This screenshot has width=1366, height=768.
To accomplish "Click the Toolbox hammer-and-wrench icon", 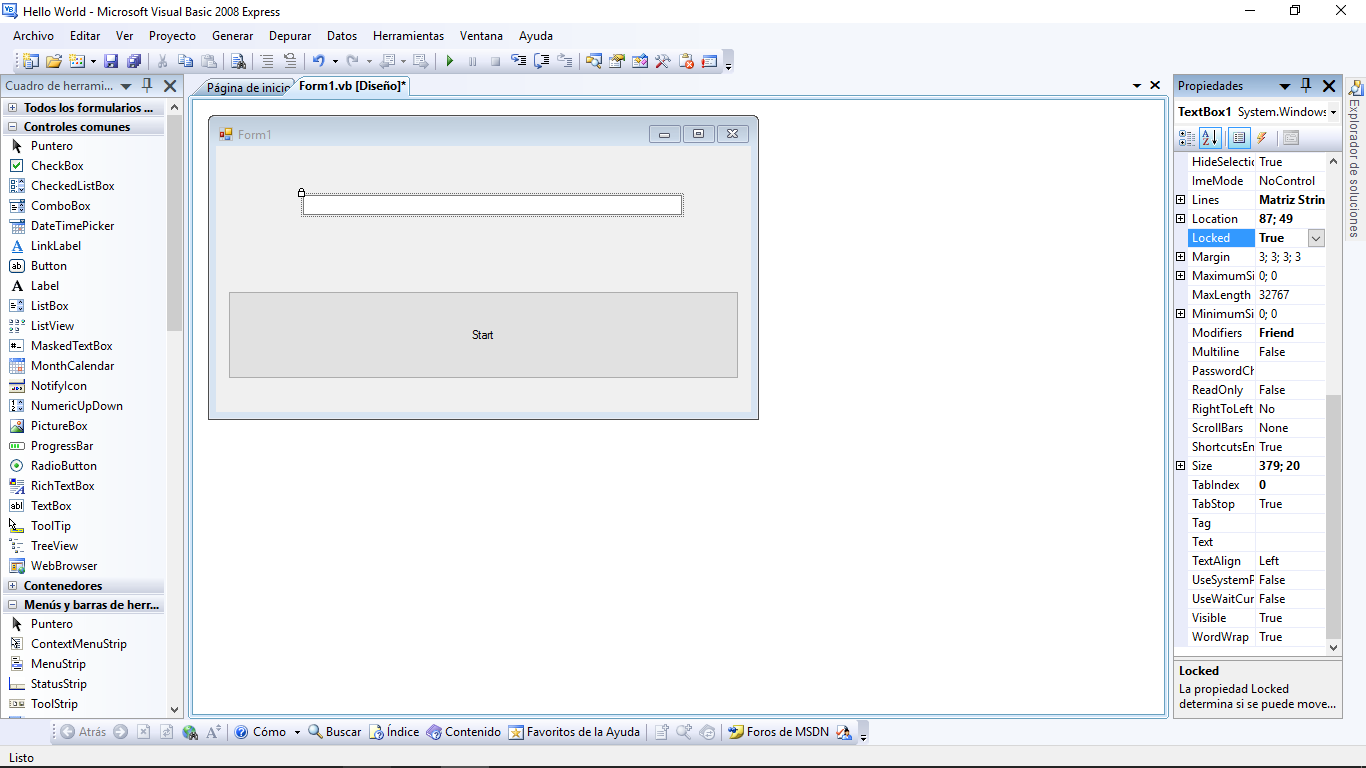I will coord(662,61).
